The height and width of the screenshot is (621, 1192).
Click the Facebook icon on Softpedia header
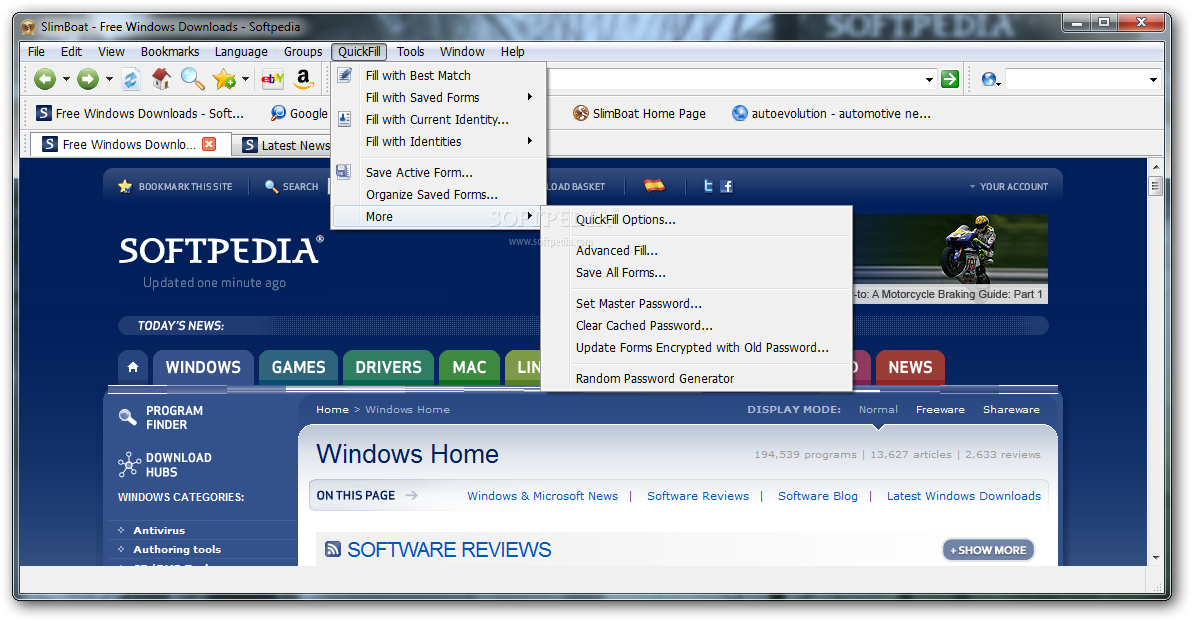(727, 186)
